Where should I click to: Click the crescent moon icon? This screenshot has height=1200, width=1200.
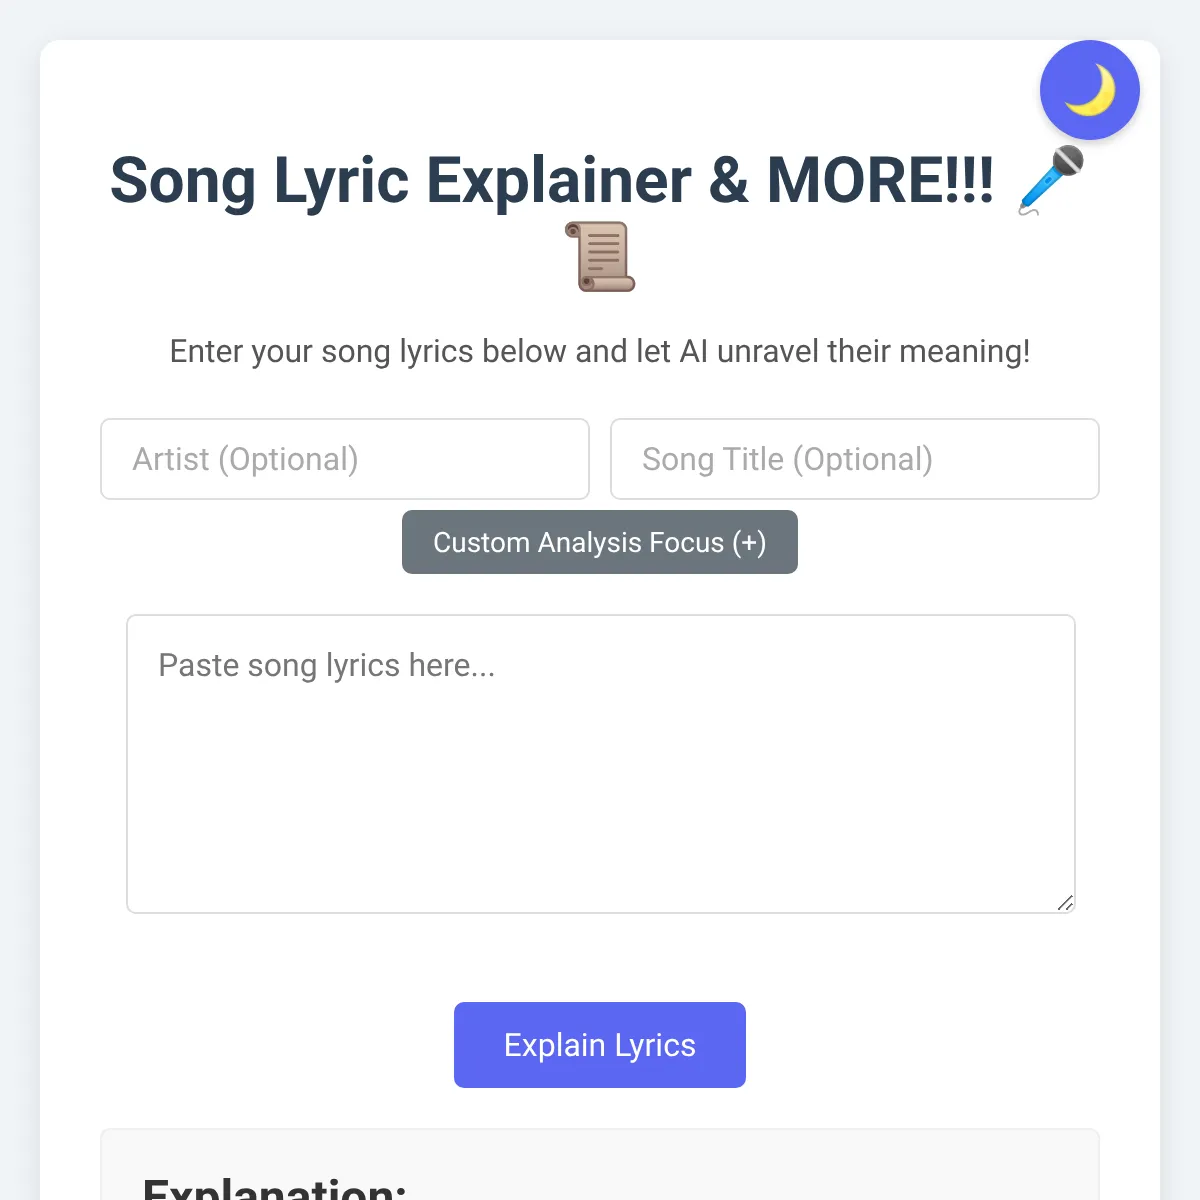click(x=1089, y=90)
